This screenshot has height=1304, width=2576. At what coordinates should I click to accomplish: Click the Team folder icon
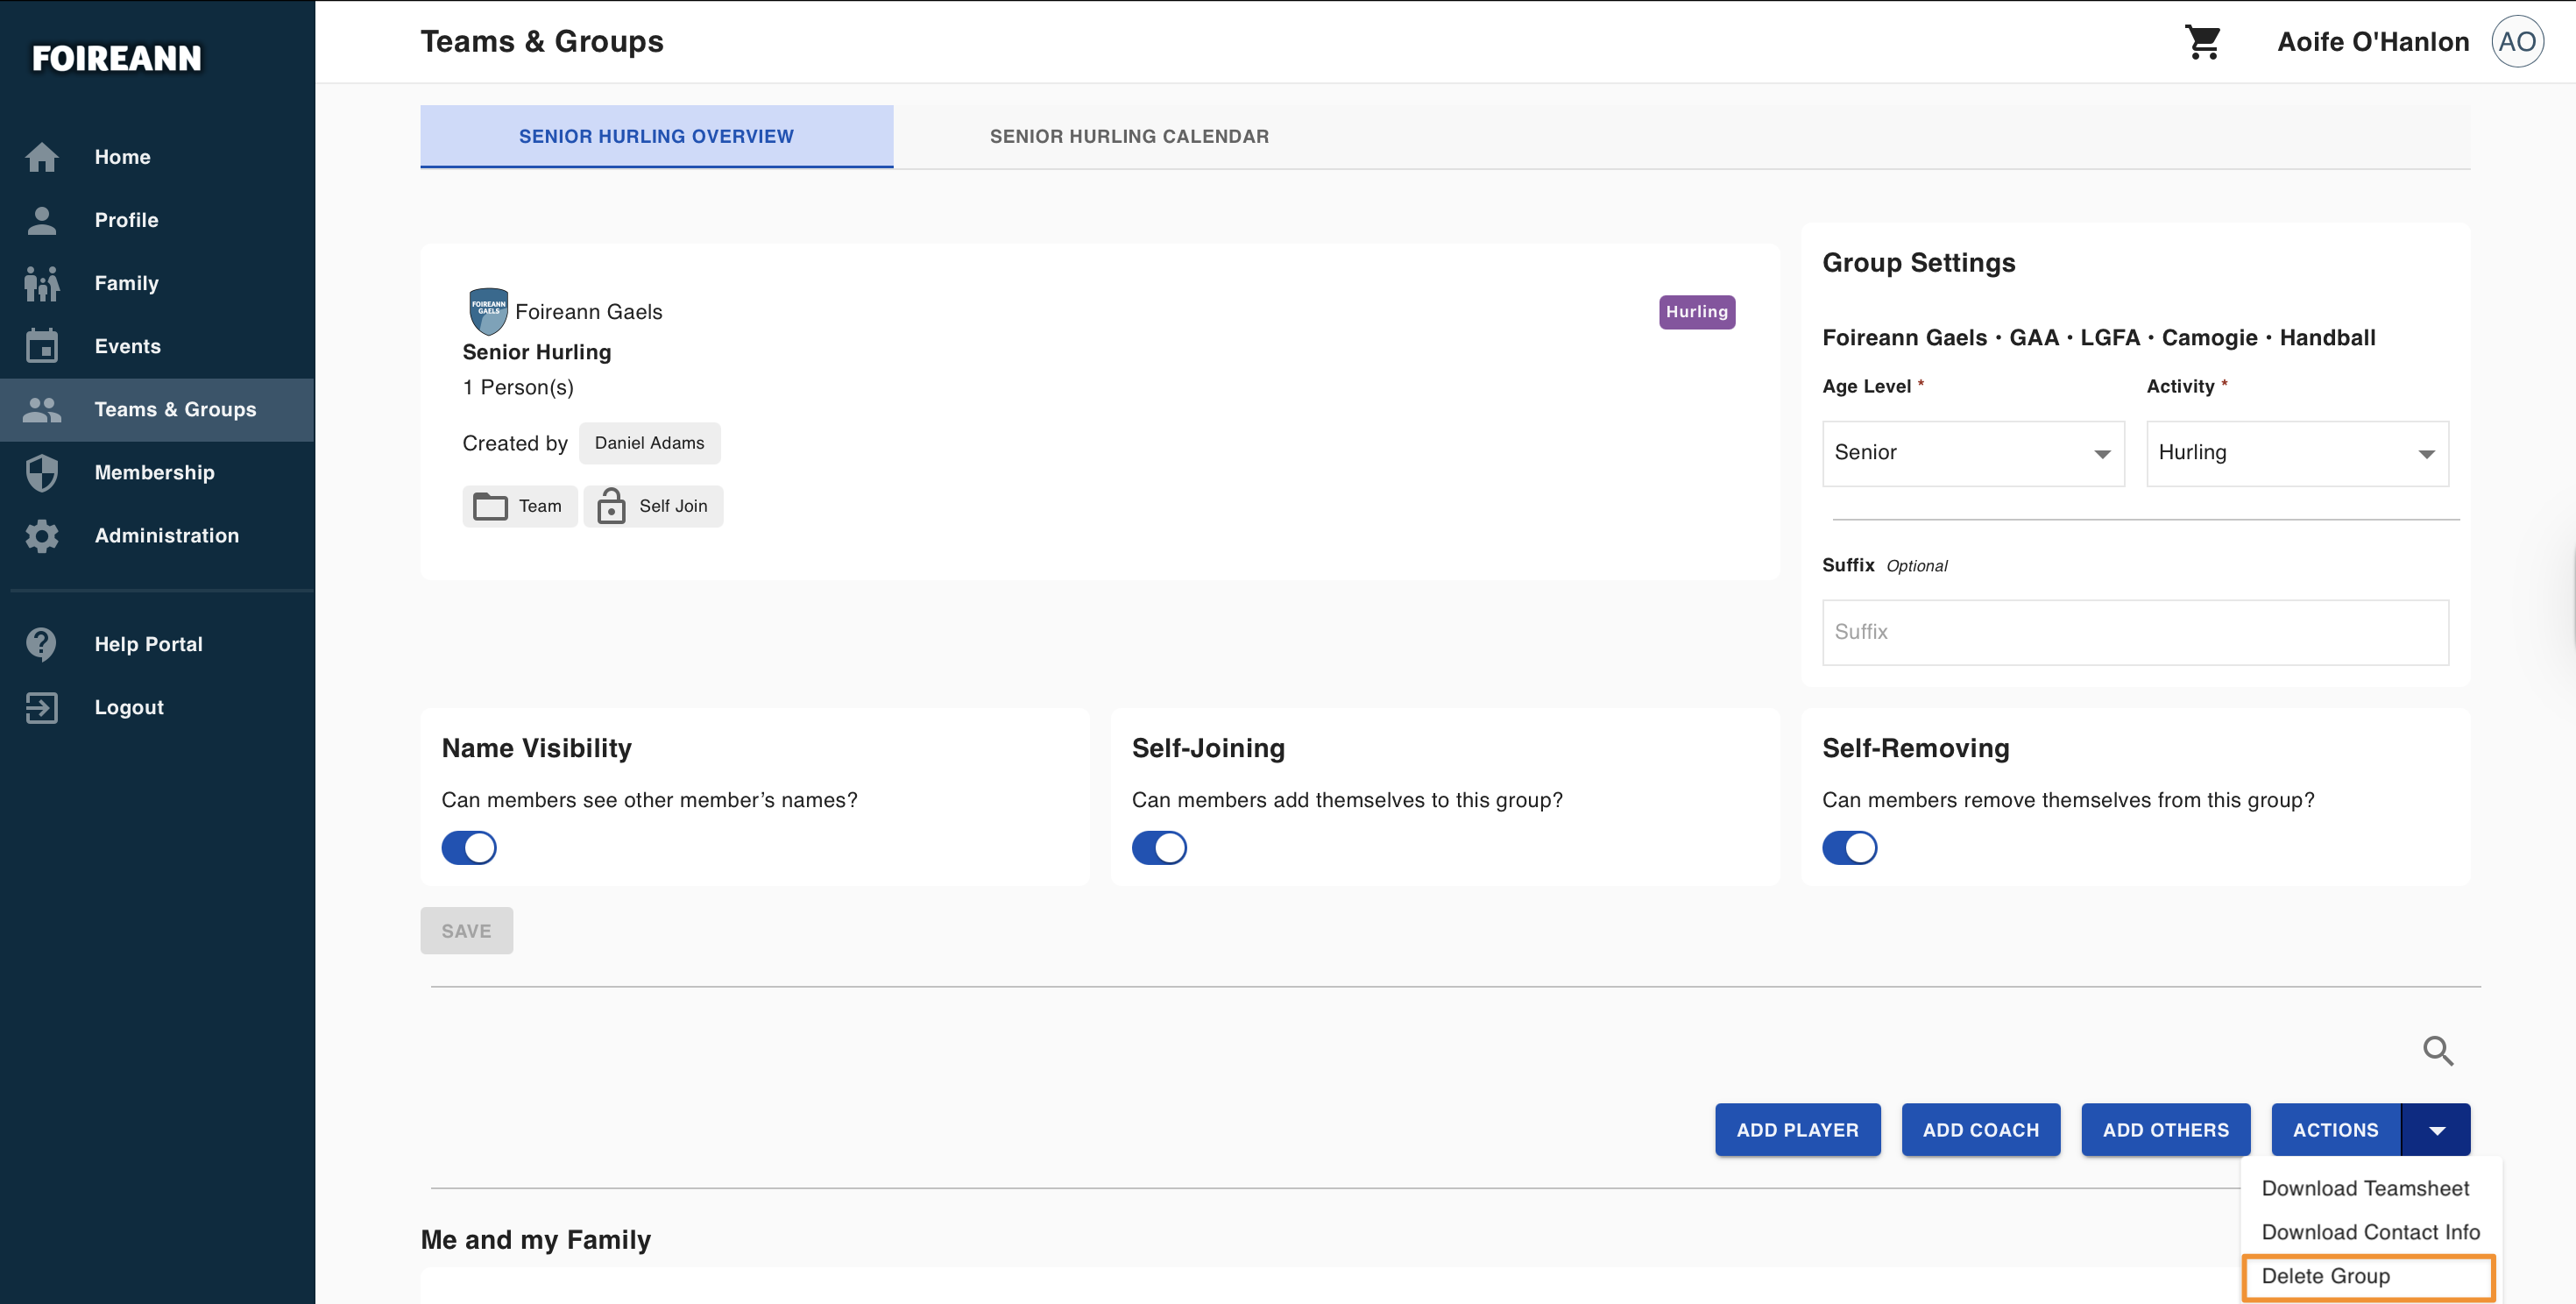coord(490,506)
